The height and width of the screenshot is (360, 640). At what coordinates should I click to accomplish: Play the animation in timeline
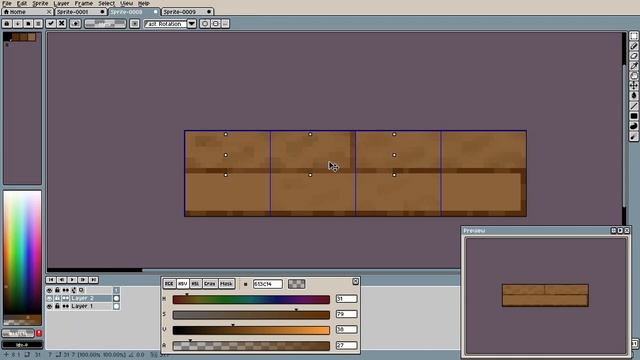[72, 280]
